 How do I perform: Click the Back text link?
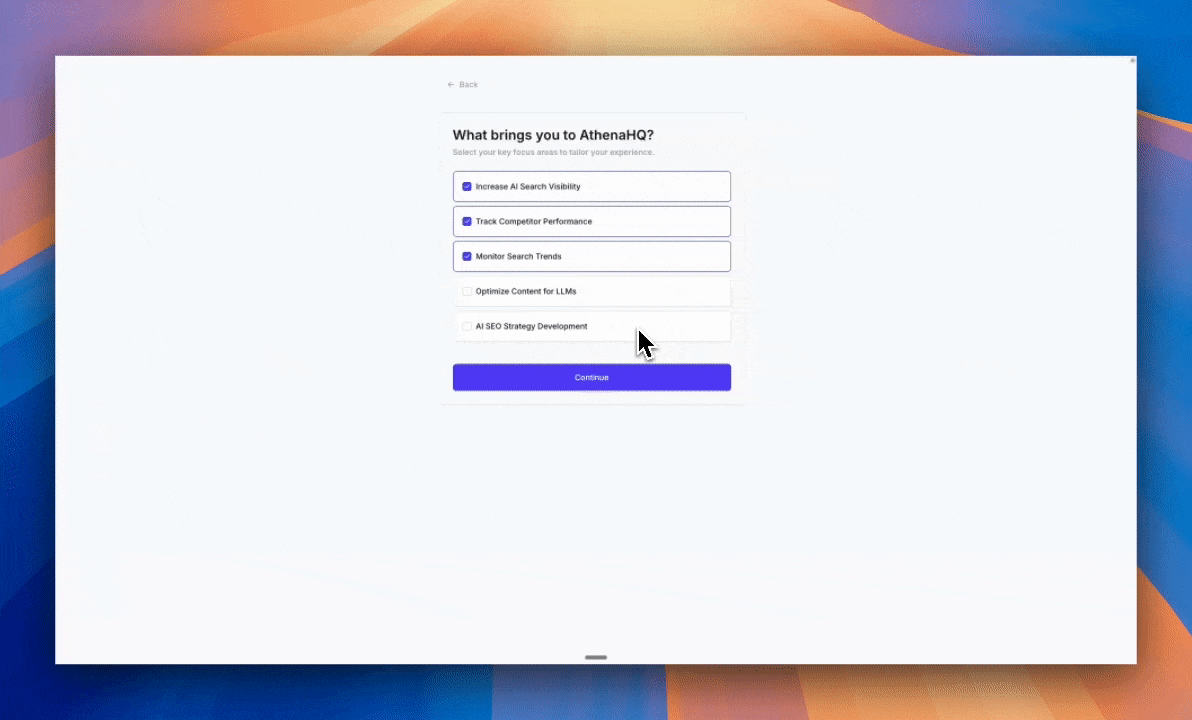point(468,85)
